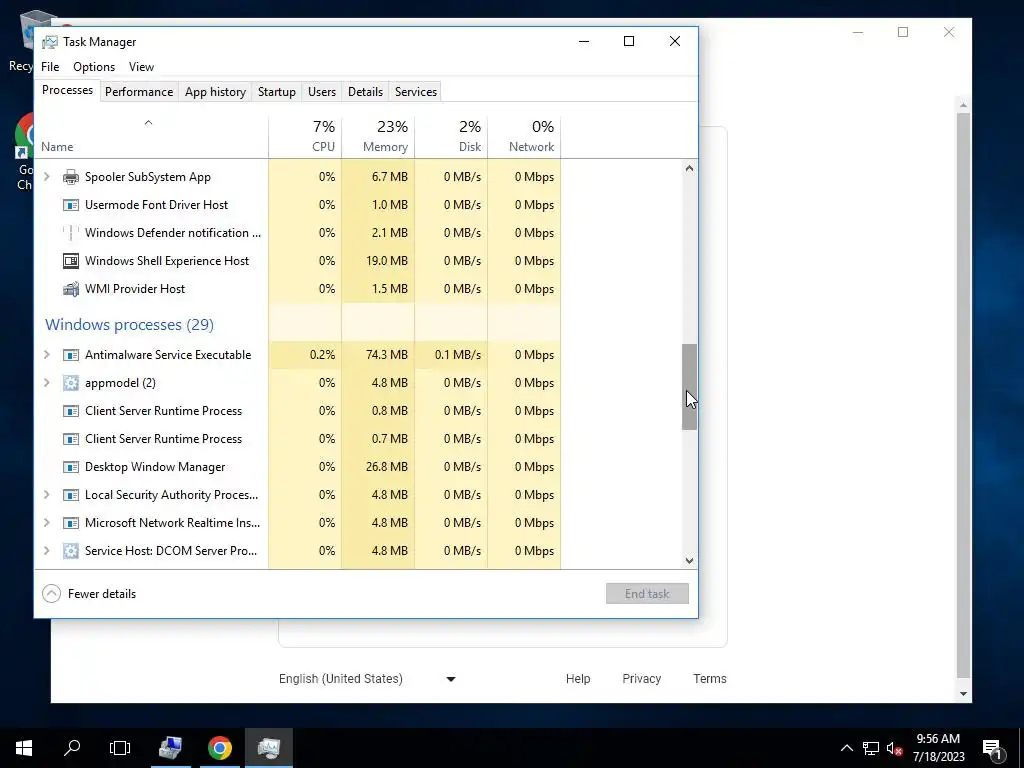The height and width of the screenshot is (768, 1024).
Task: Click the Usermode Font Driver Host icon
Action: click(x=71, y=205)
